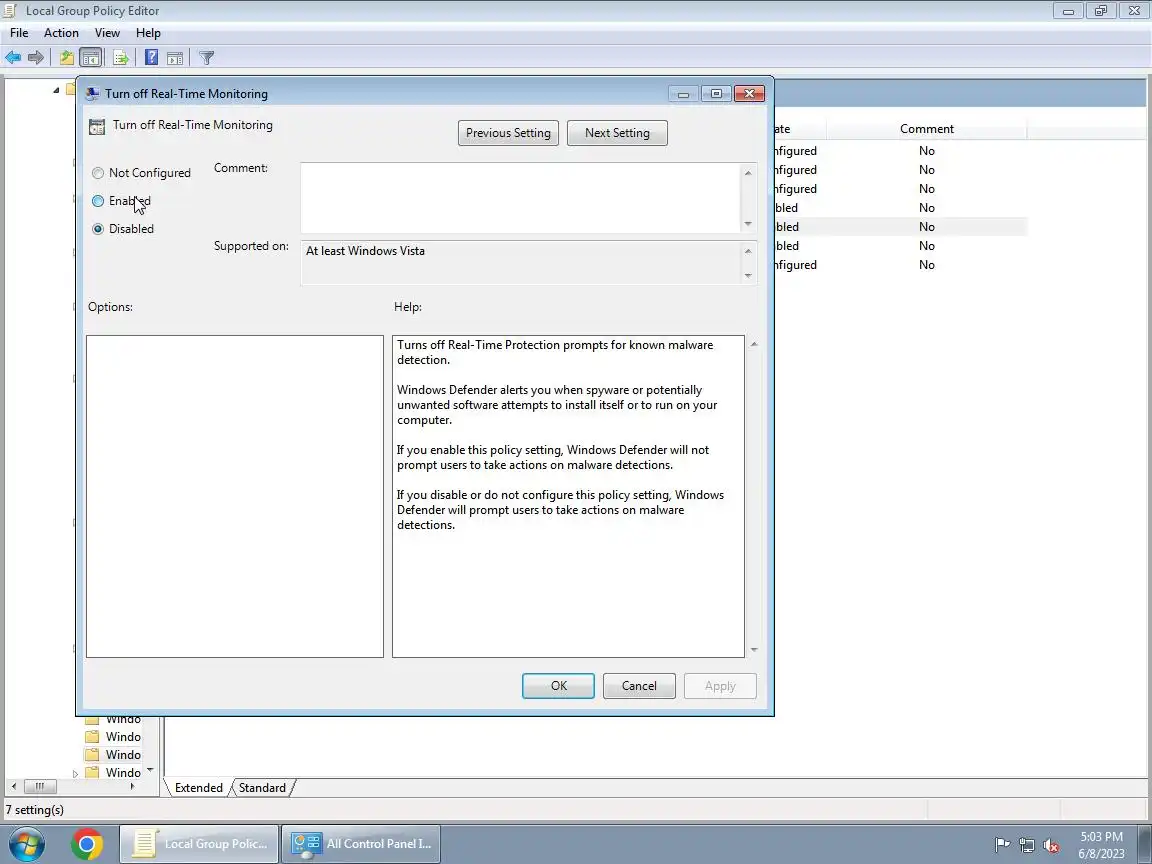Screen dimensions: 1152x864
Task: Click the Filter funnel toolbar icon
Action: (x=207, y=57)
